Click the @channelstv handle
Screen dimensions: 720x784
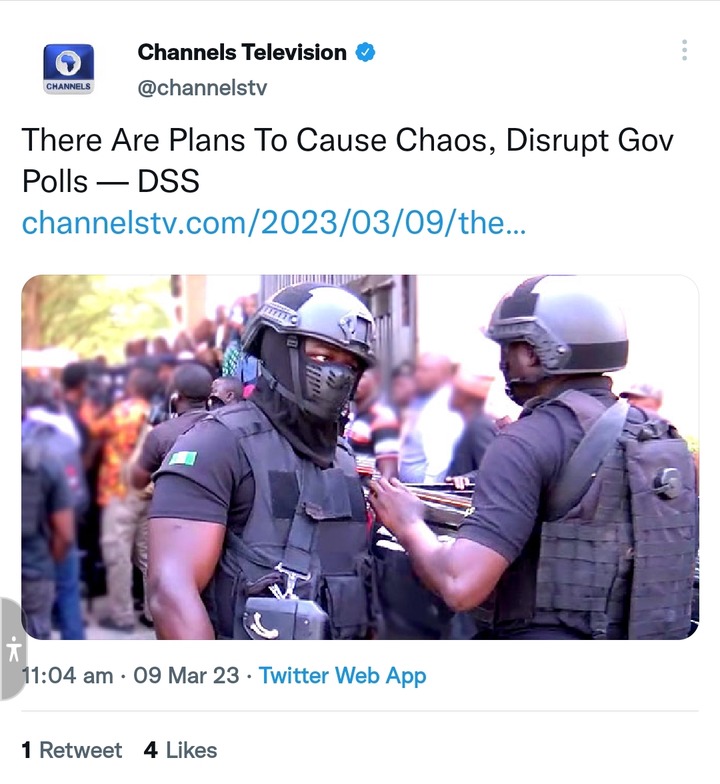coord(202,88)
